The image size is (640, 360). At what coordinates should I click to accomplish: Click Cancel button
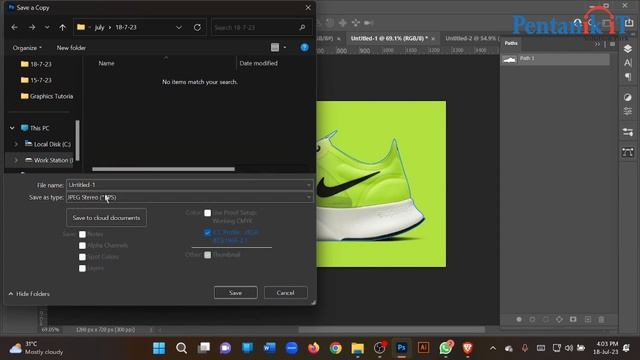[x=285, y=293]
